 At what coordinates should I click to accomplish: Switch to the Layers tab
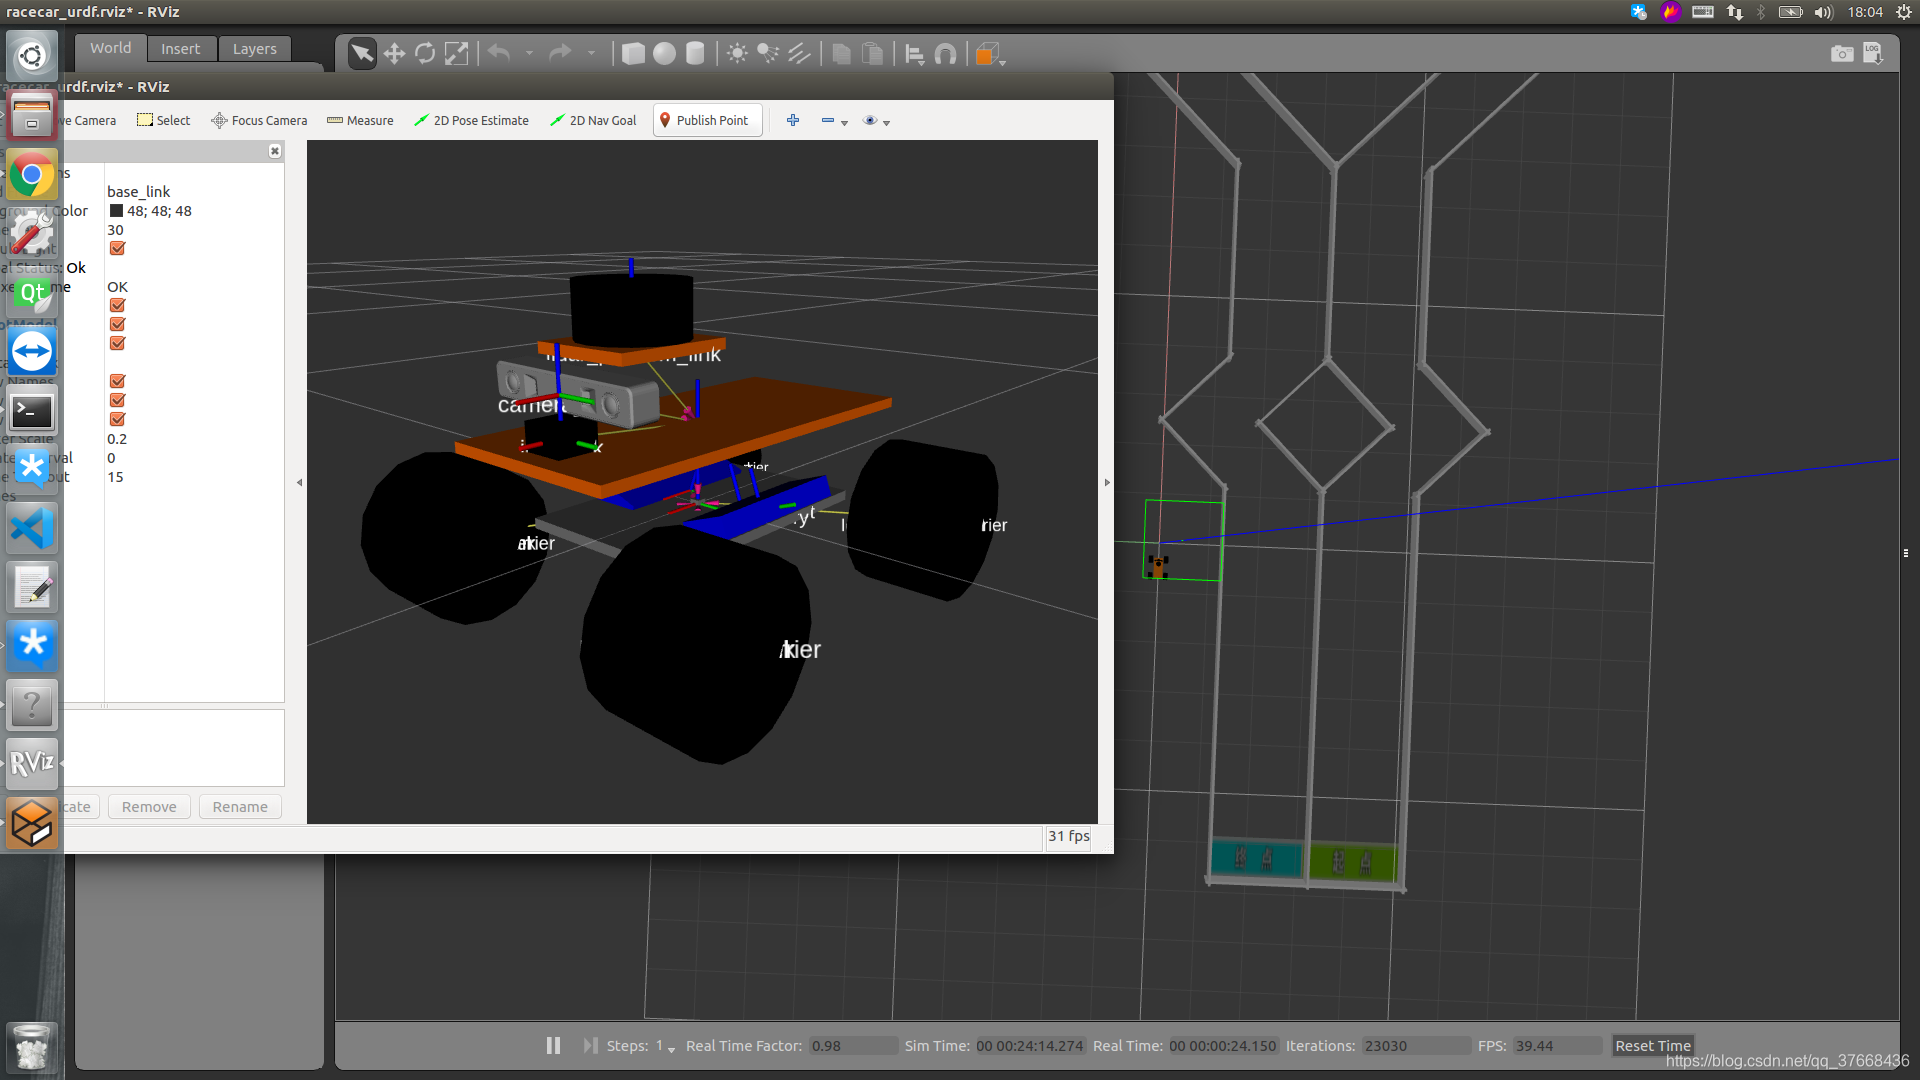click(x=254, y=49)
